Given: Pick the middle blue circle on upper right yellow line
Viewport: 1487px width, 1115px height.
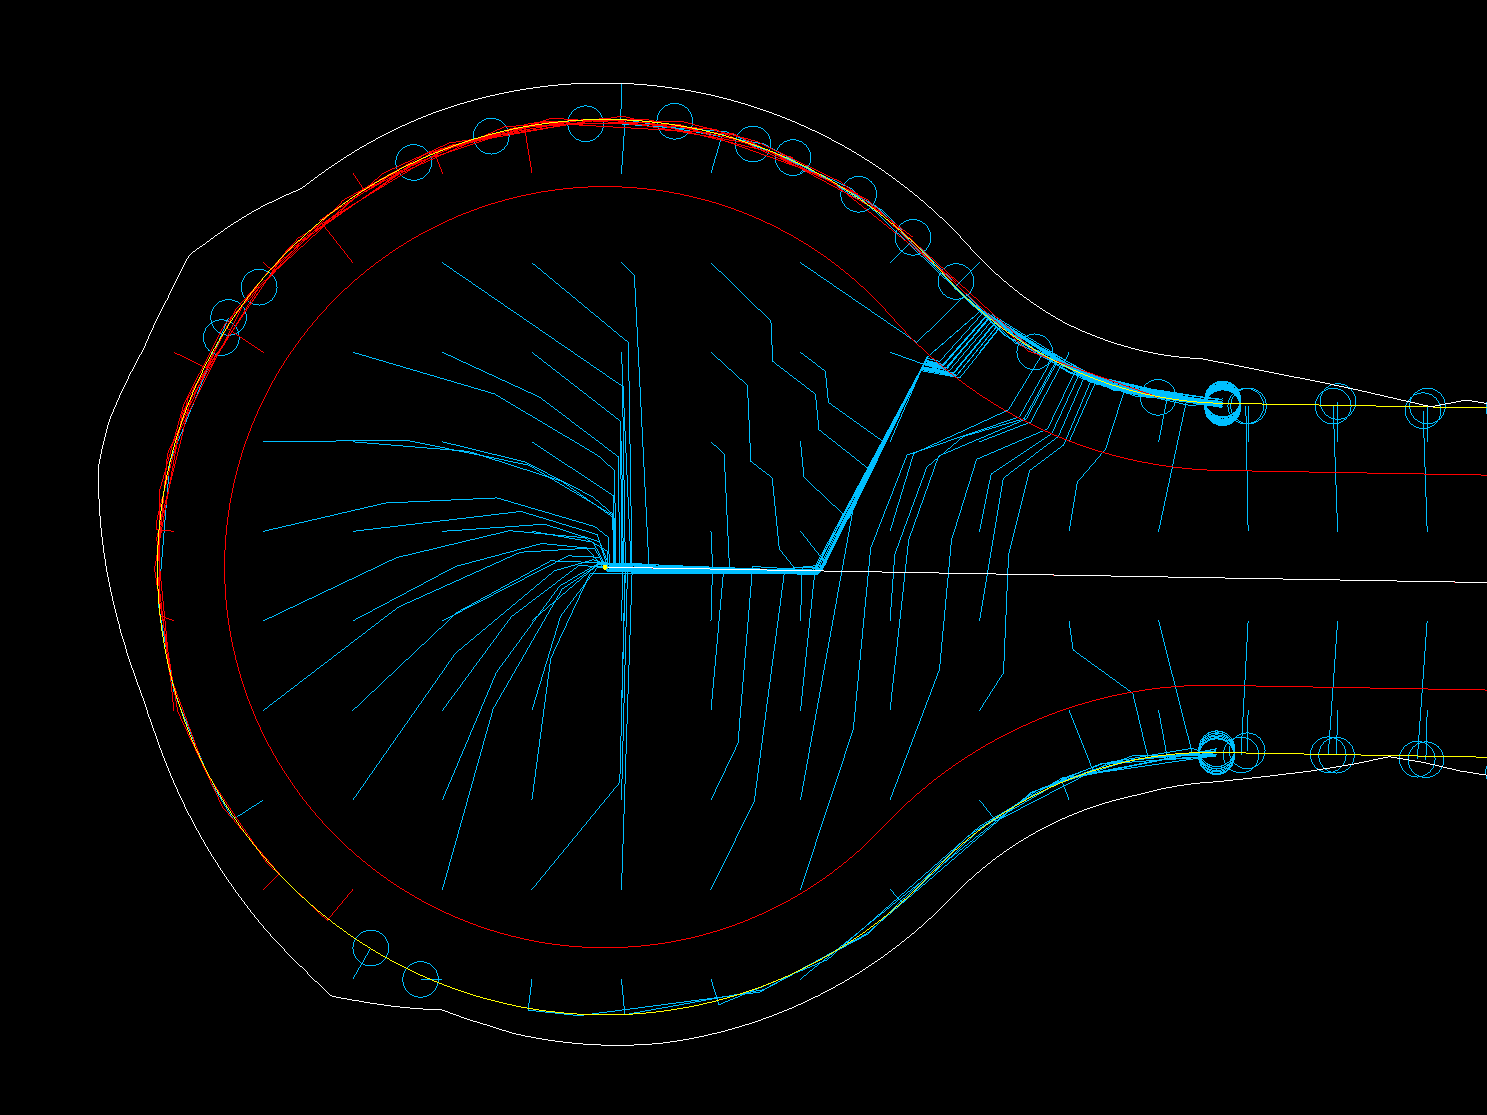Looking at the screenshot, I should [1335, 404].
